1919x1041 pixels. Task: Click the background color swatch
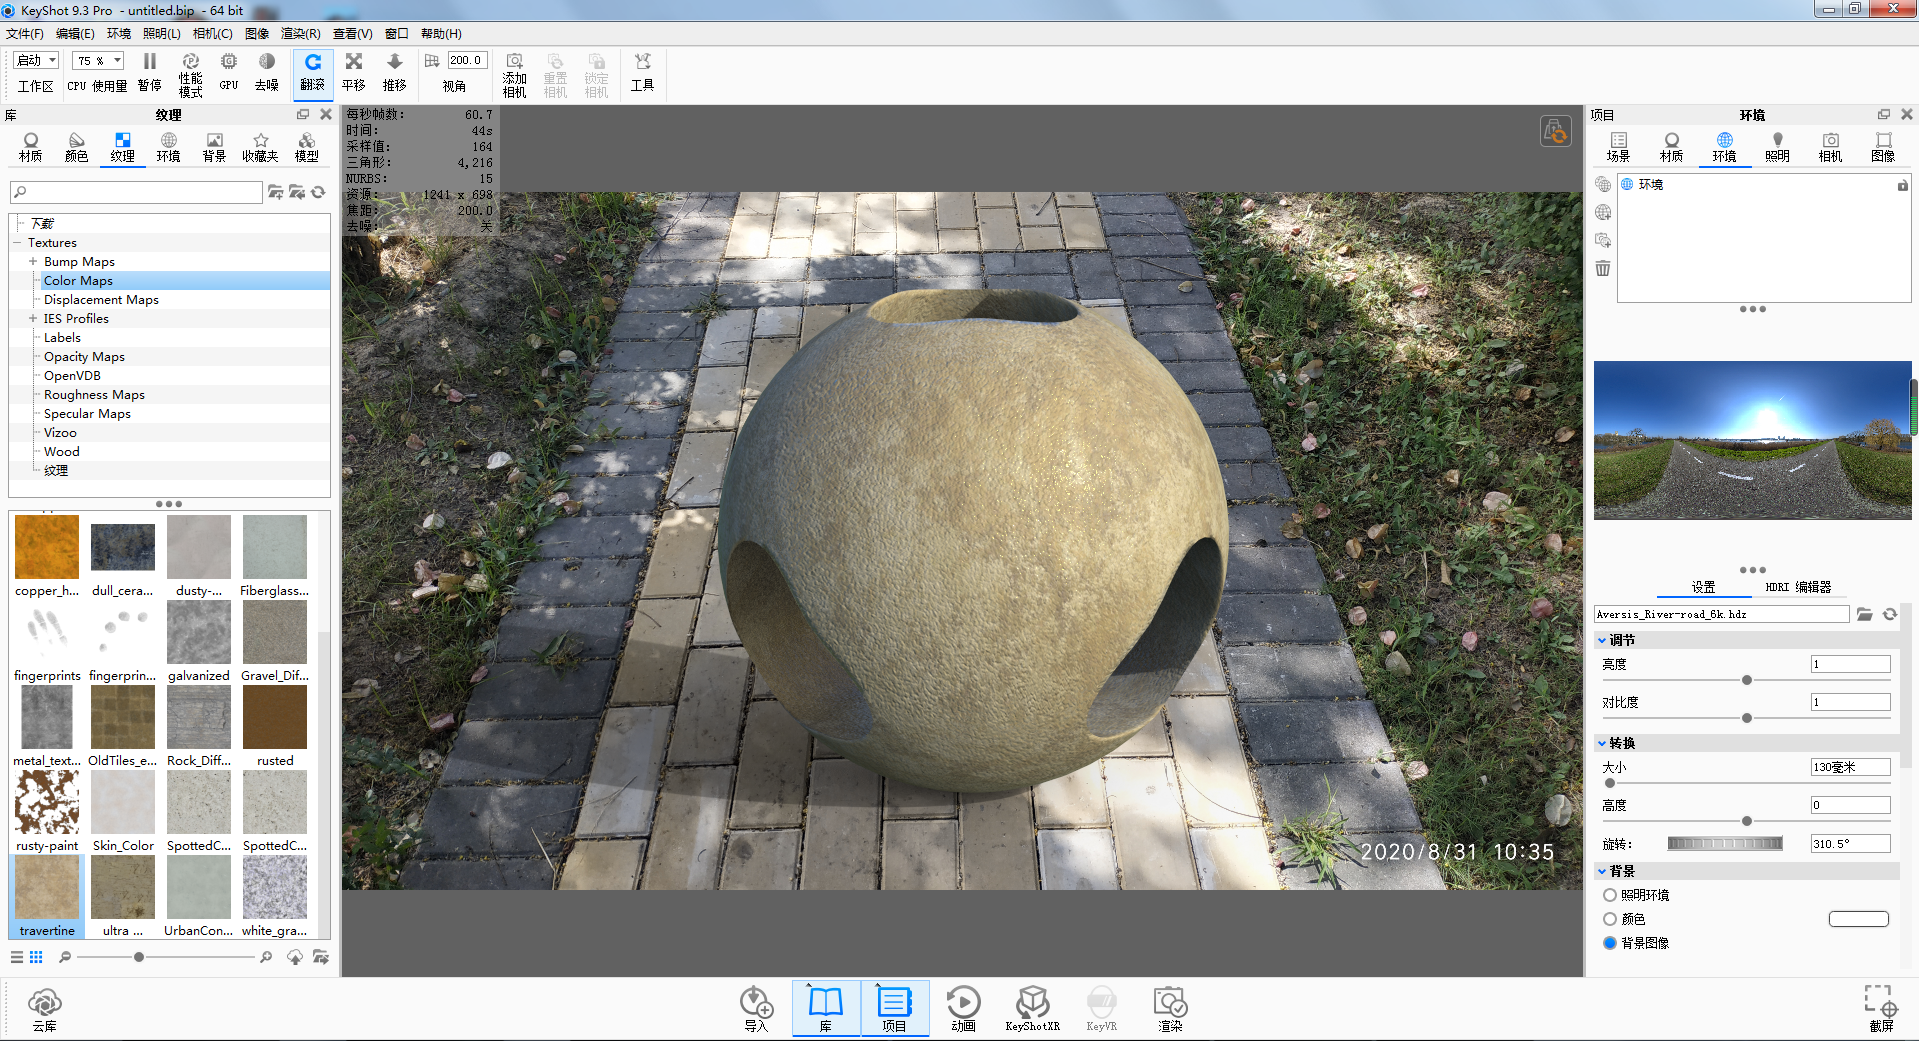point(1858,919)
